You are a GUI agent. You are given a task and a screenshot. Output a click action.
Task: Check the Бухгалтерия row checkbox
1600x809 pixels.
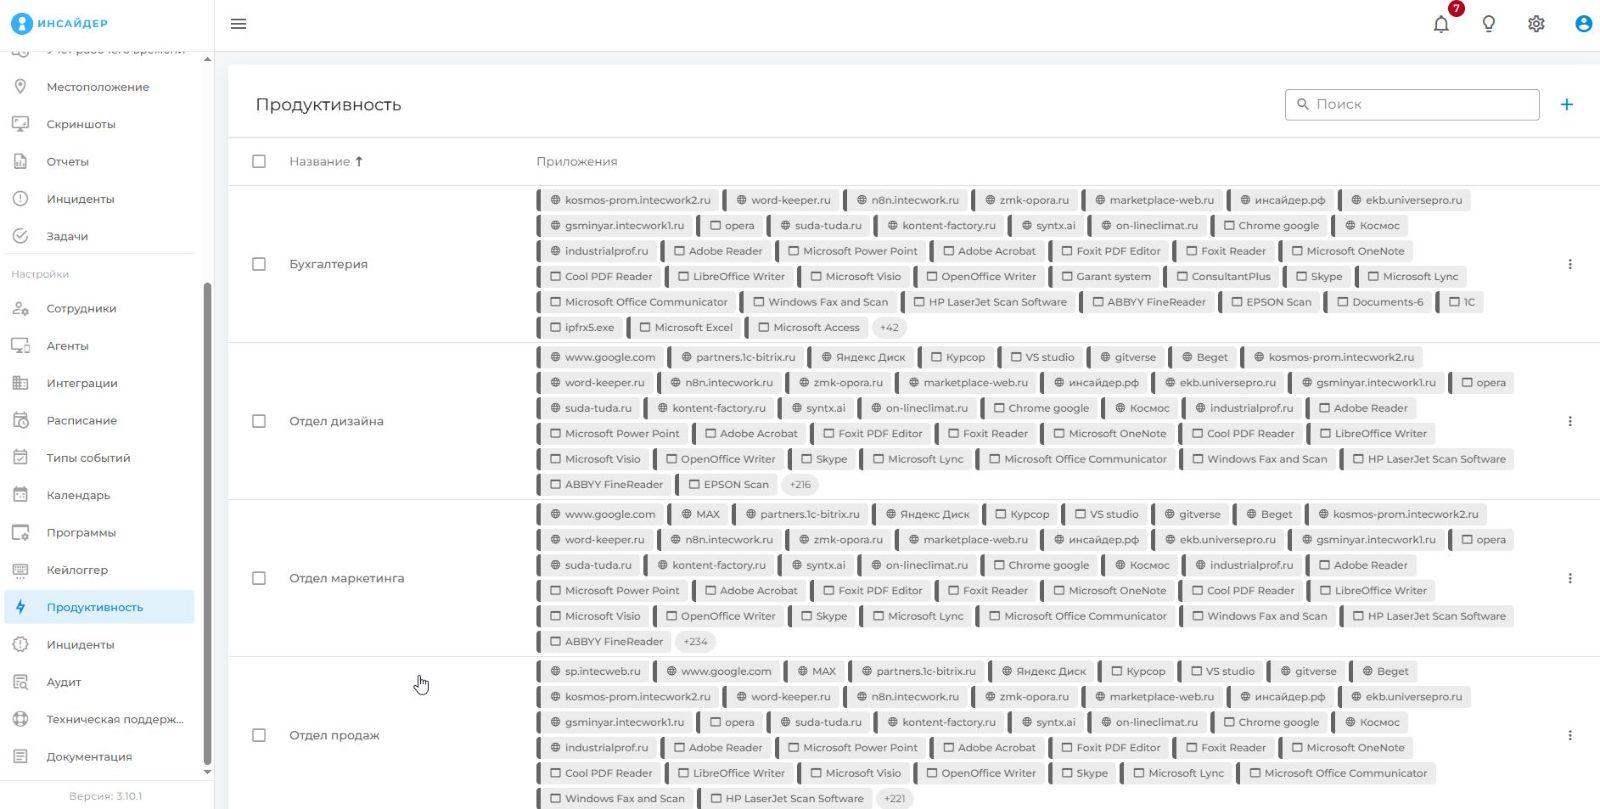[259, 264]
